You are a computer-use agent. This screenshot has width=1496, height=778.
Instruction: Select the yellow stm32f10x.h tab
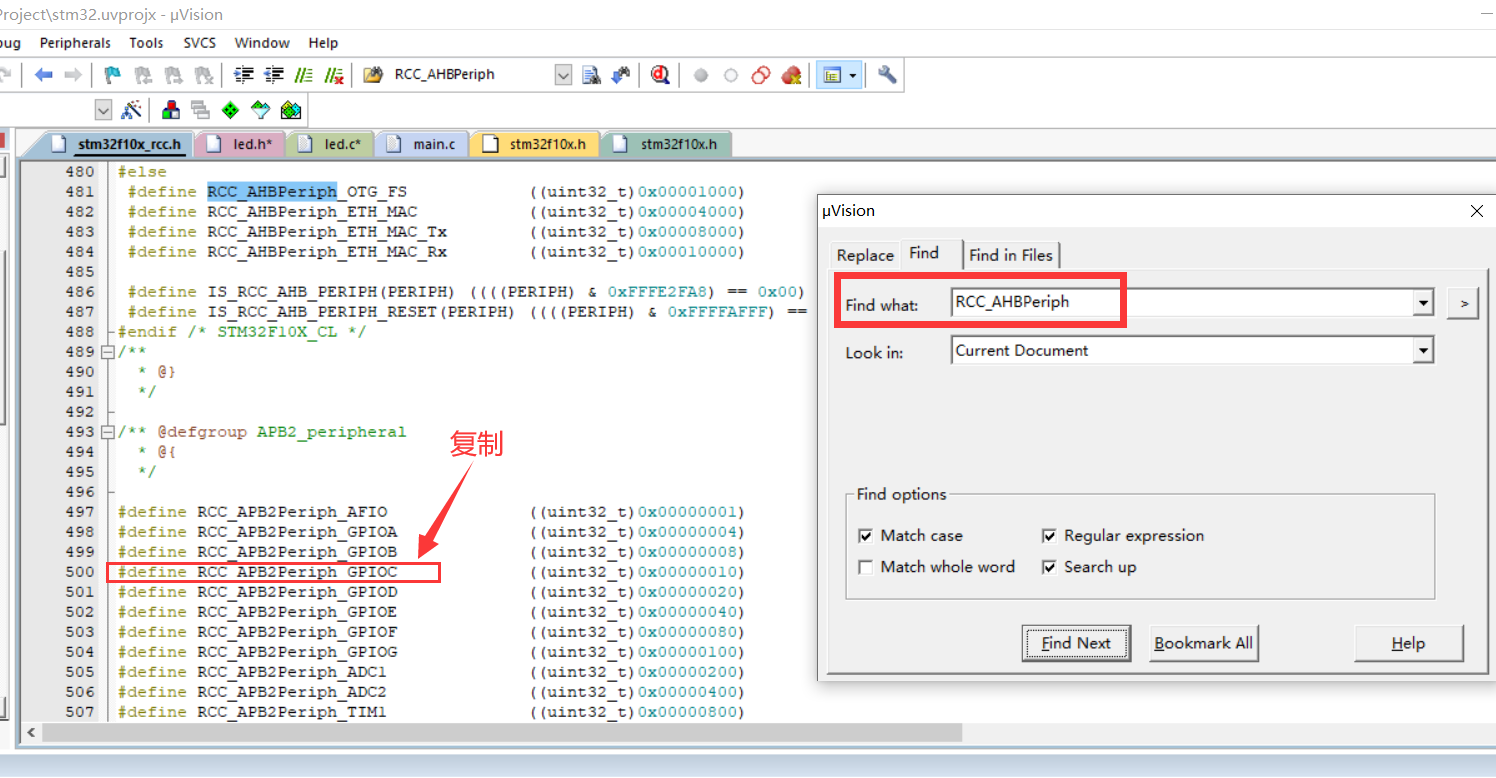538,144
